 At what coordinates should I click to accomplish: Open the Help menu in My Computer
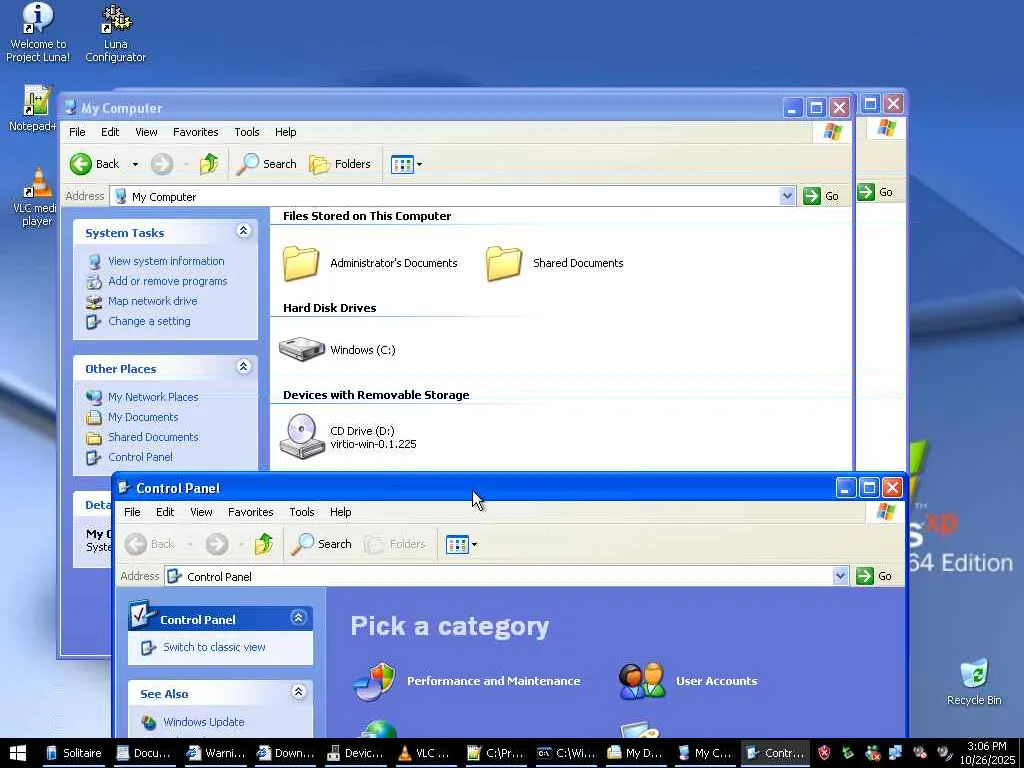pos(285,132)
